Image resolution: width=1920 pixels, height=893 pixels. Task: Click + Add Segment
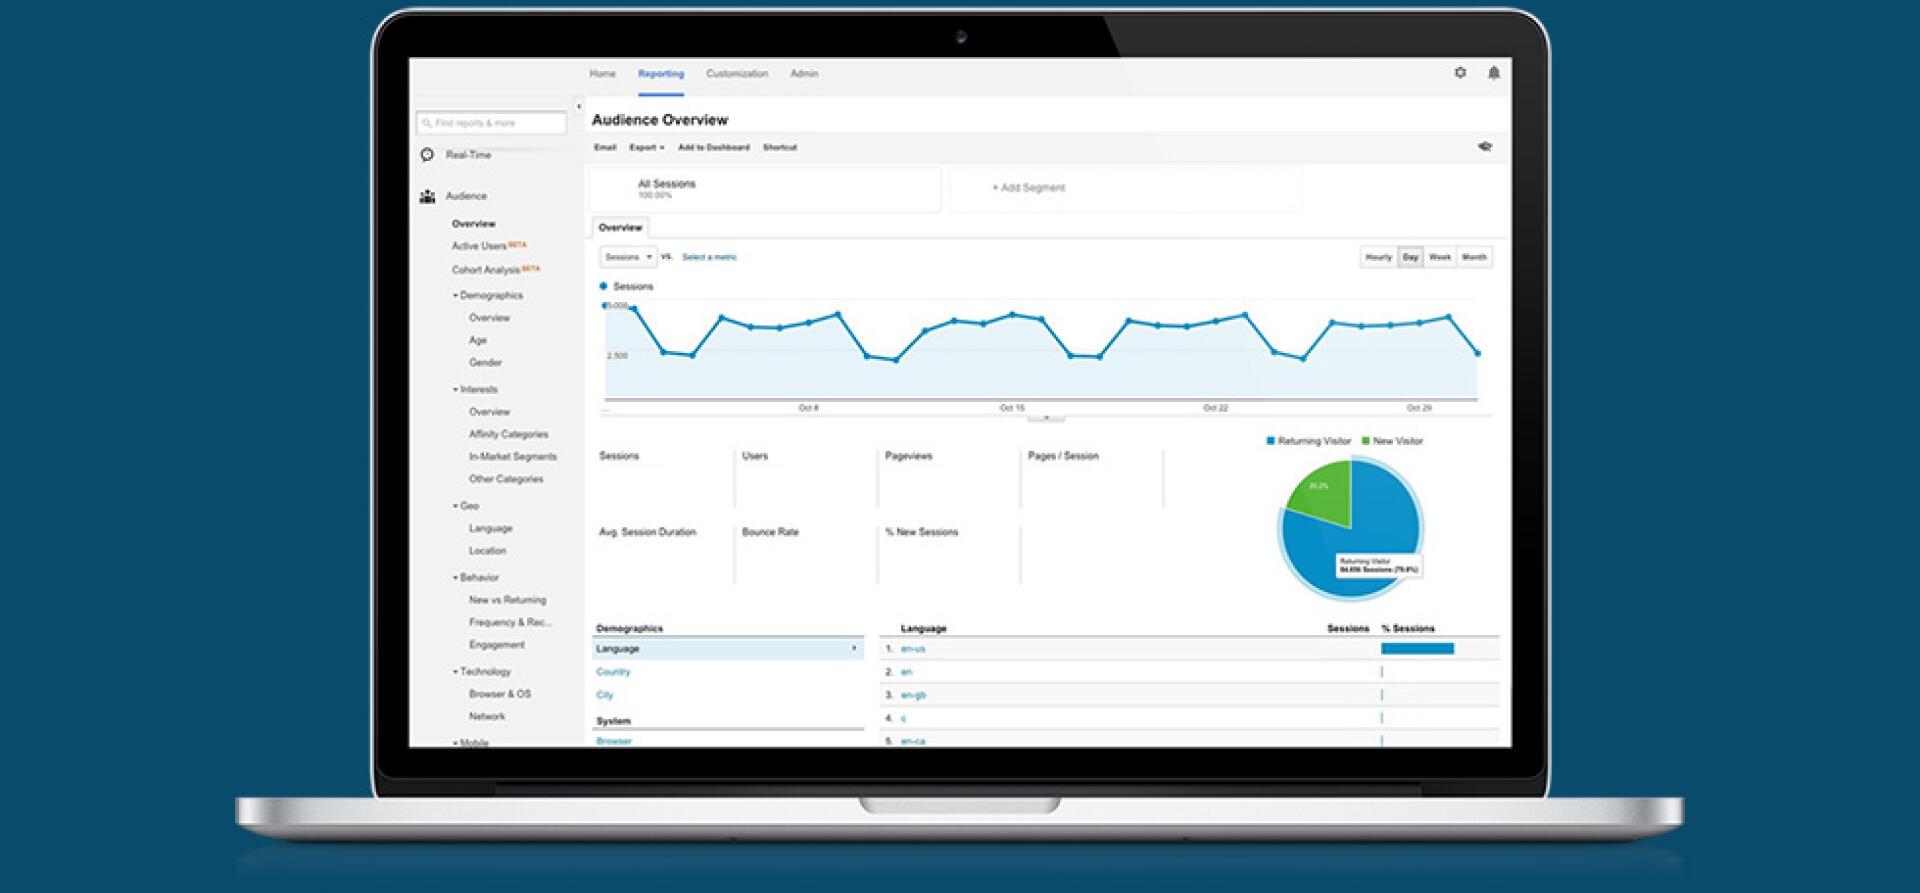pyautogui.click(x=1028, y=188)
